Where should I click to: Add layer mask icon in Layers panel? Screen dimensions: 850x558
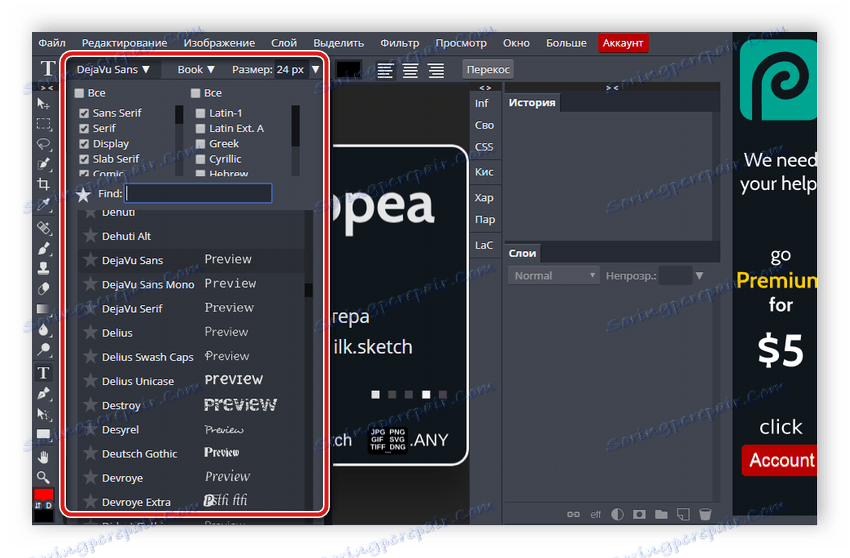pyautogui.click(x=639, y=514)
